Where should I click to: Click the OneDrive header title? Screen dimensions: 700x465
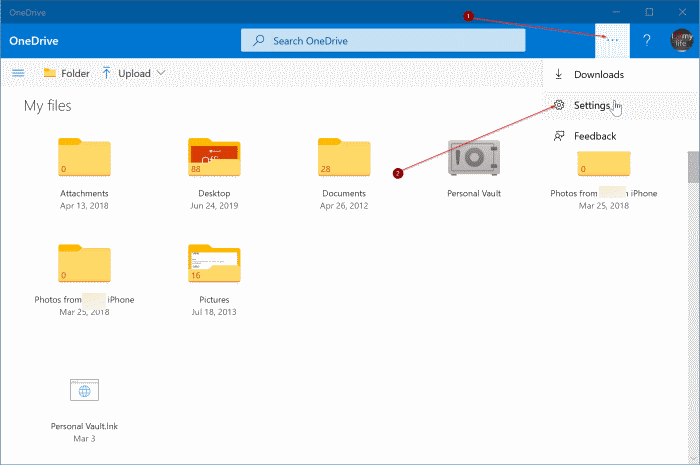point(34,41)
